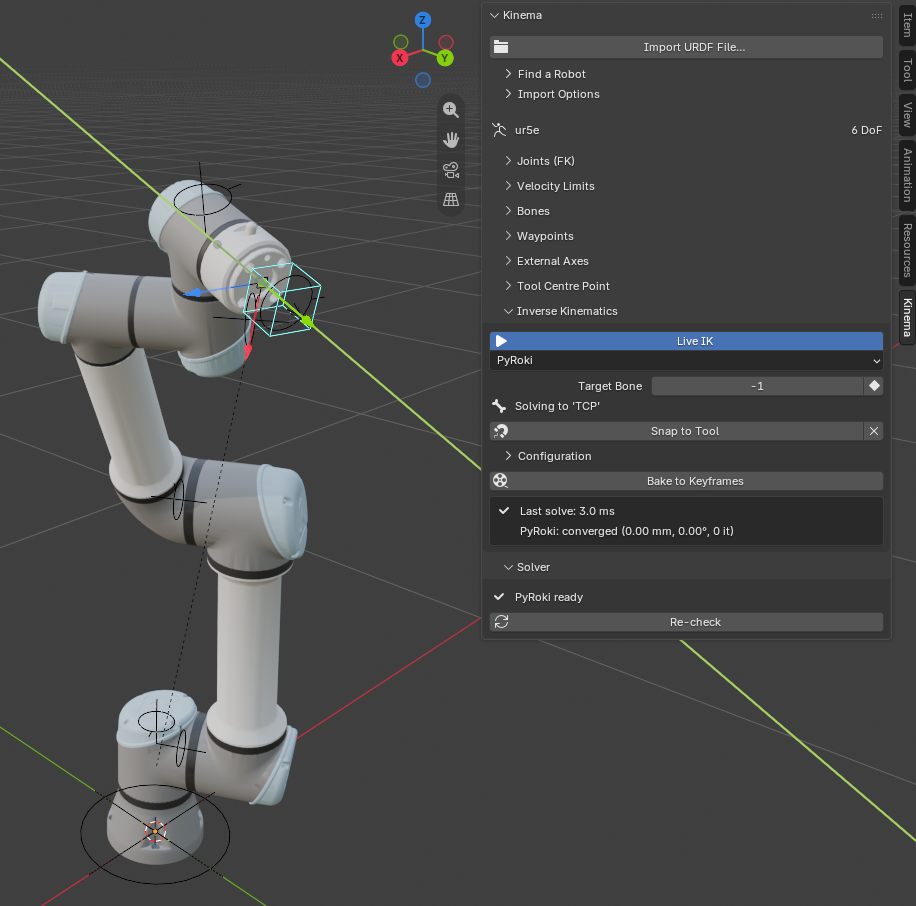Select the Kinema sidebar tab

[907, 317]
